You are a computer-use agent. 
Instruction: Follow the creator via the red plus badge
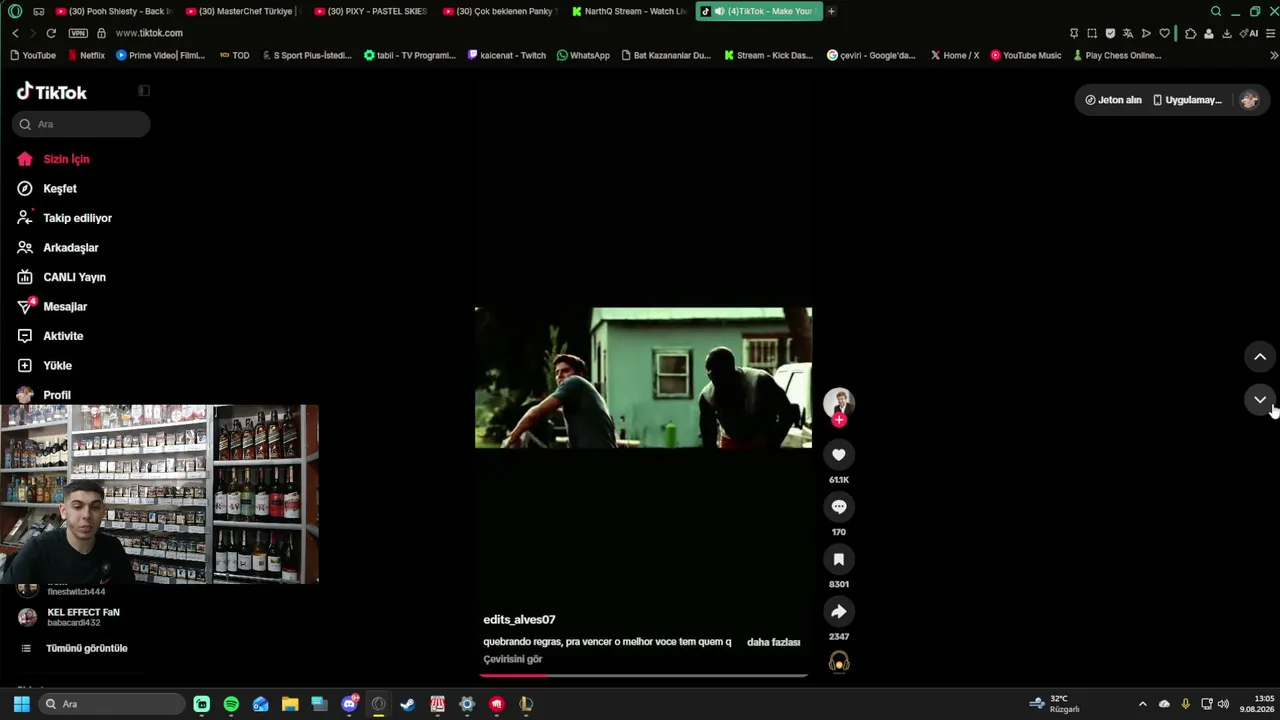coord(839,420)
